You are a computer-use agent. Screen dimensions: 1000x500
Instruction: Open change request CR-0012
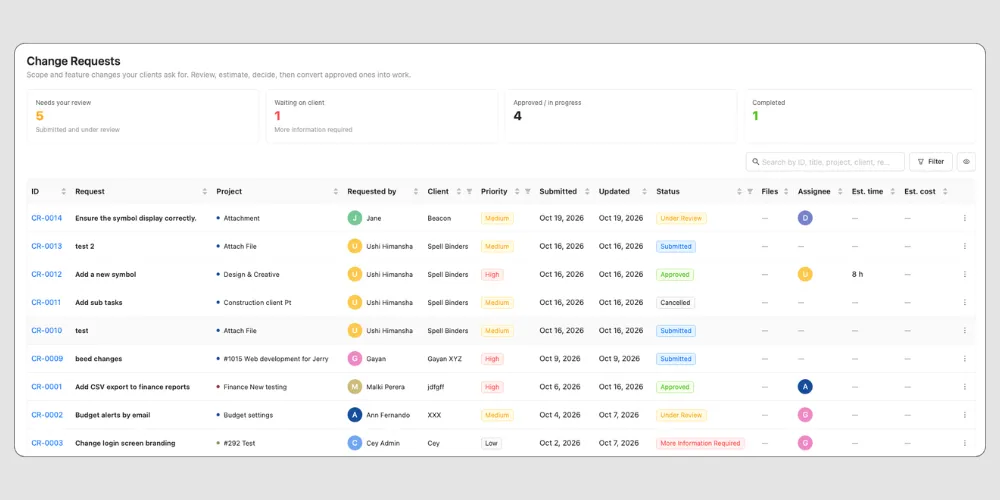(x=47, y=274)
